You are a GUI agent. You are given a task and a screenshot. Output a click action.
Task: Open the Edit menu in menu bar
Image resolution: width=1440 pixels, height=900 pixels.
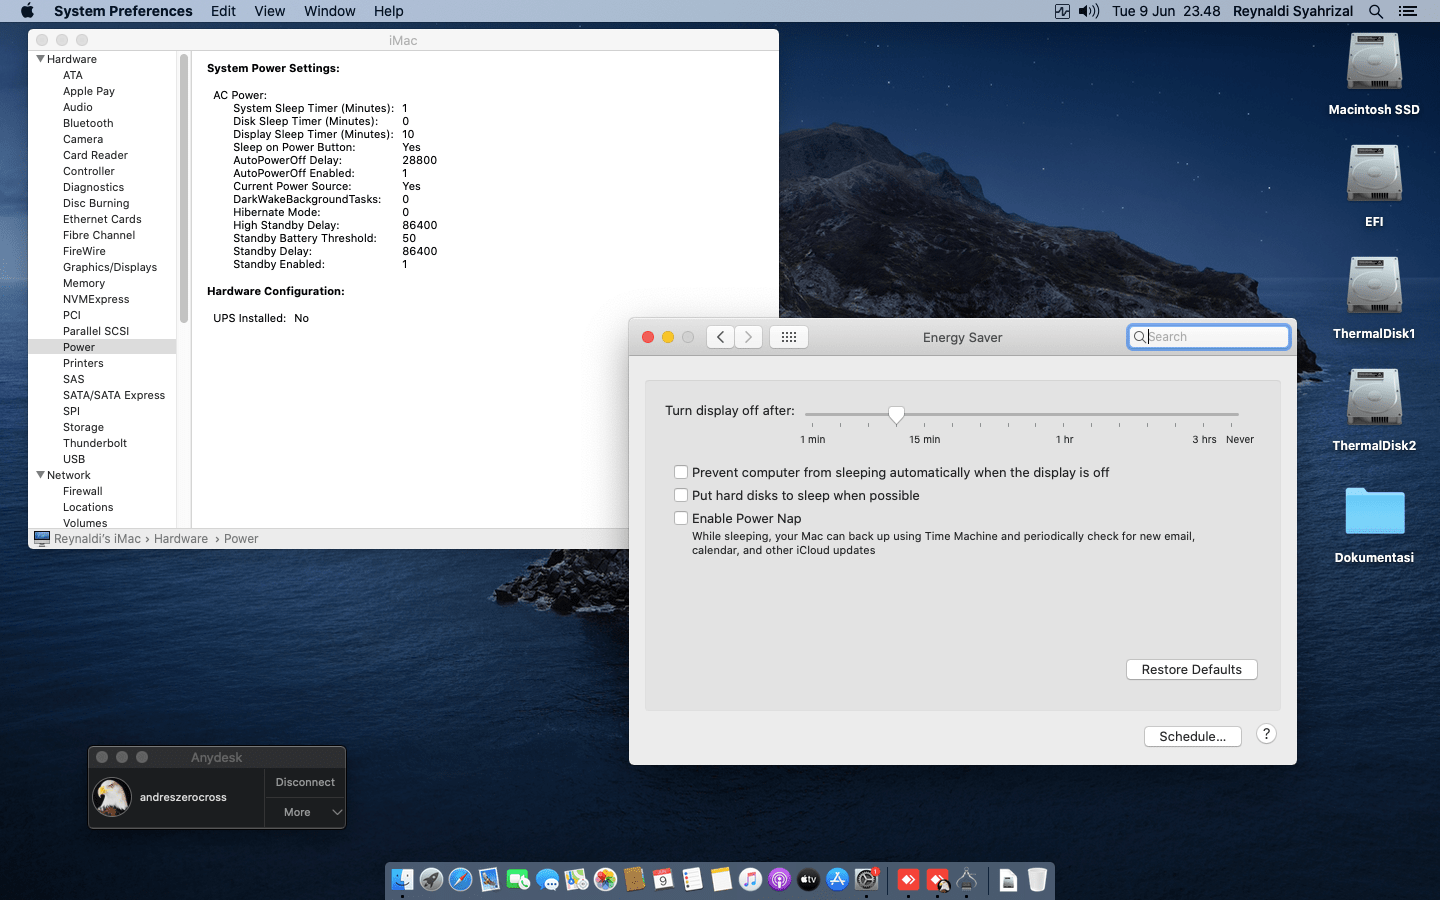pos(223,11)
